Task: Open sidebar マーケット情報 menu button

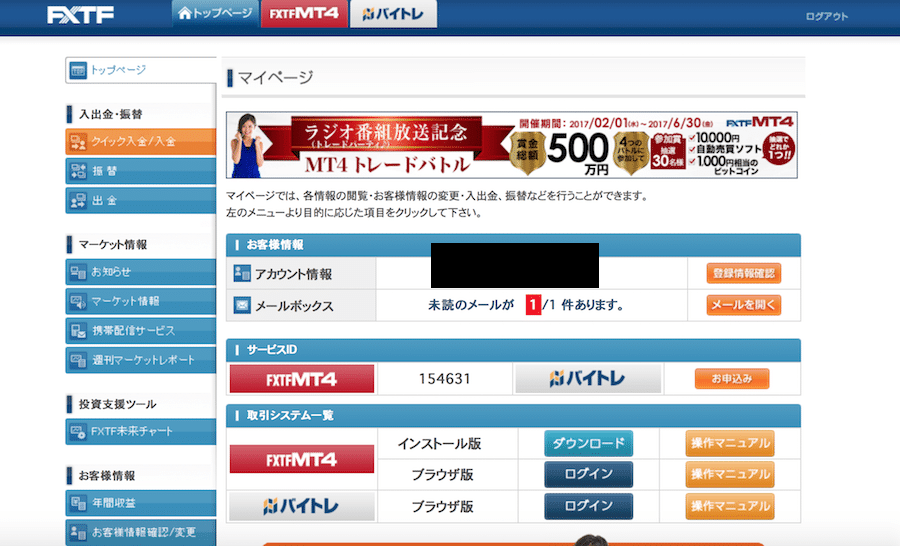Action: pyautogui.click(x=141, y=301)
